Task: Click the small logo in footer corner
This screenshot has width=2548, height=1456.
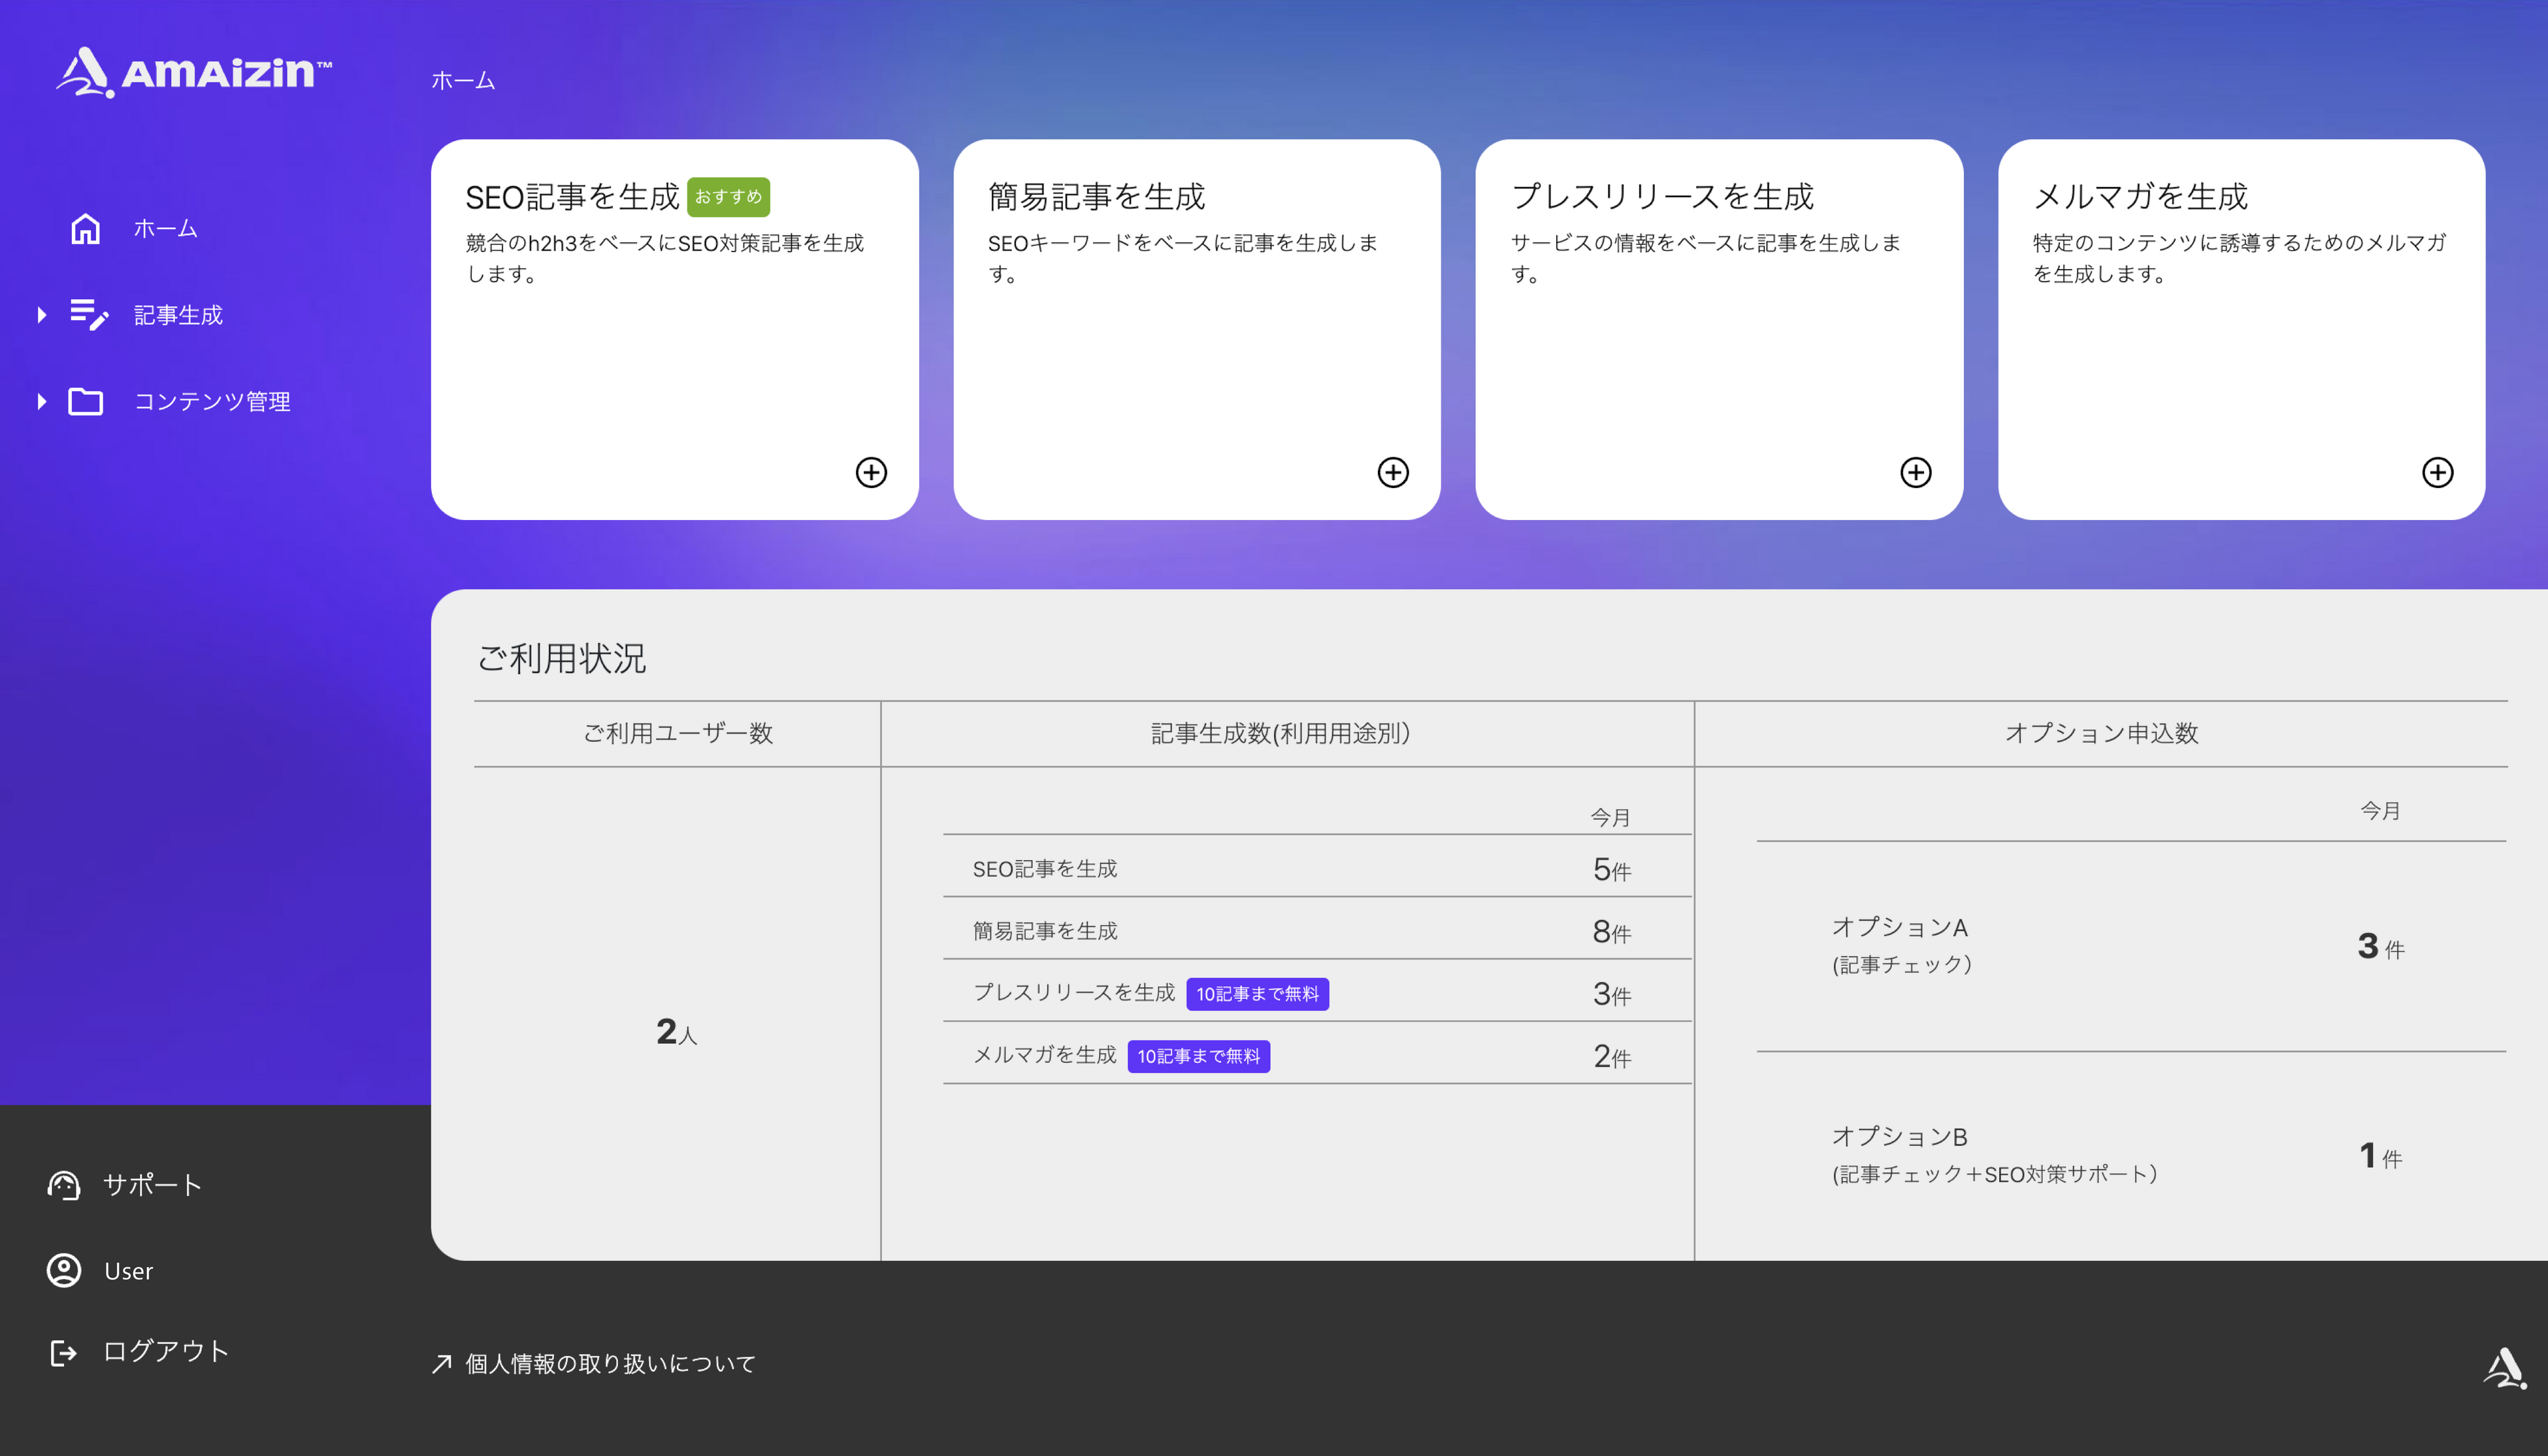Action: click(2504, 1368)
